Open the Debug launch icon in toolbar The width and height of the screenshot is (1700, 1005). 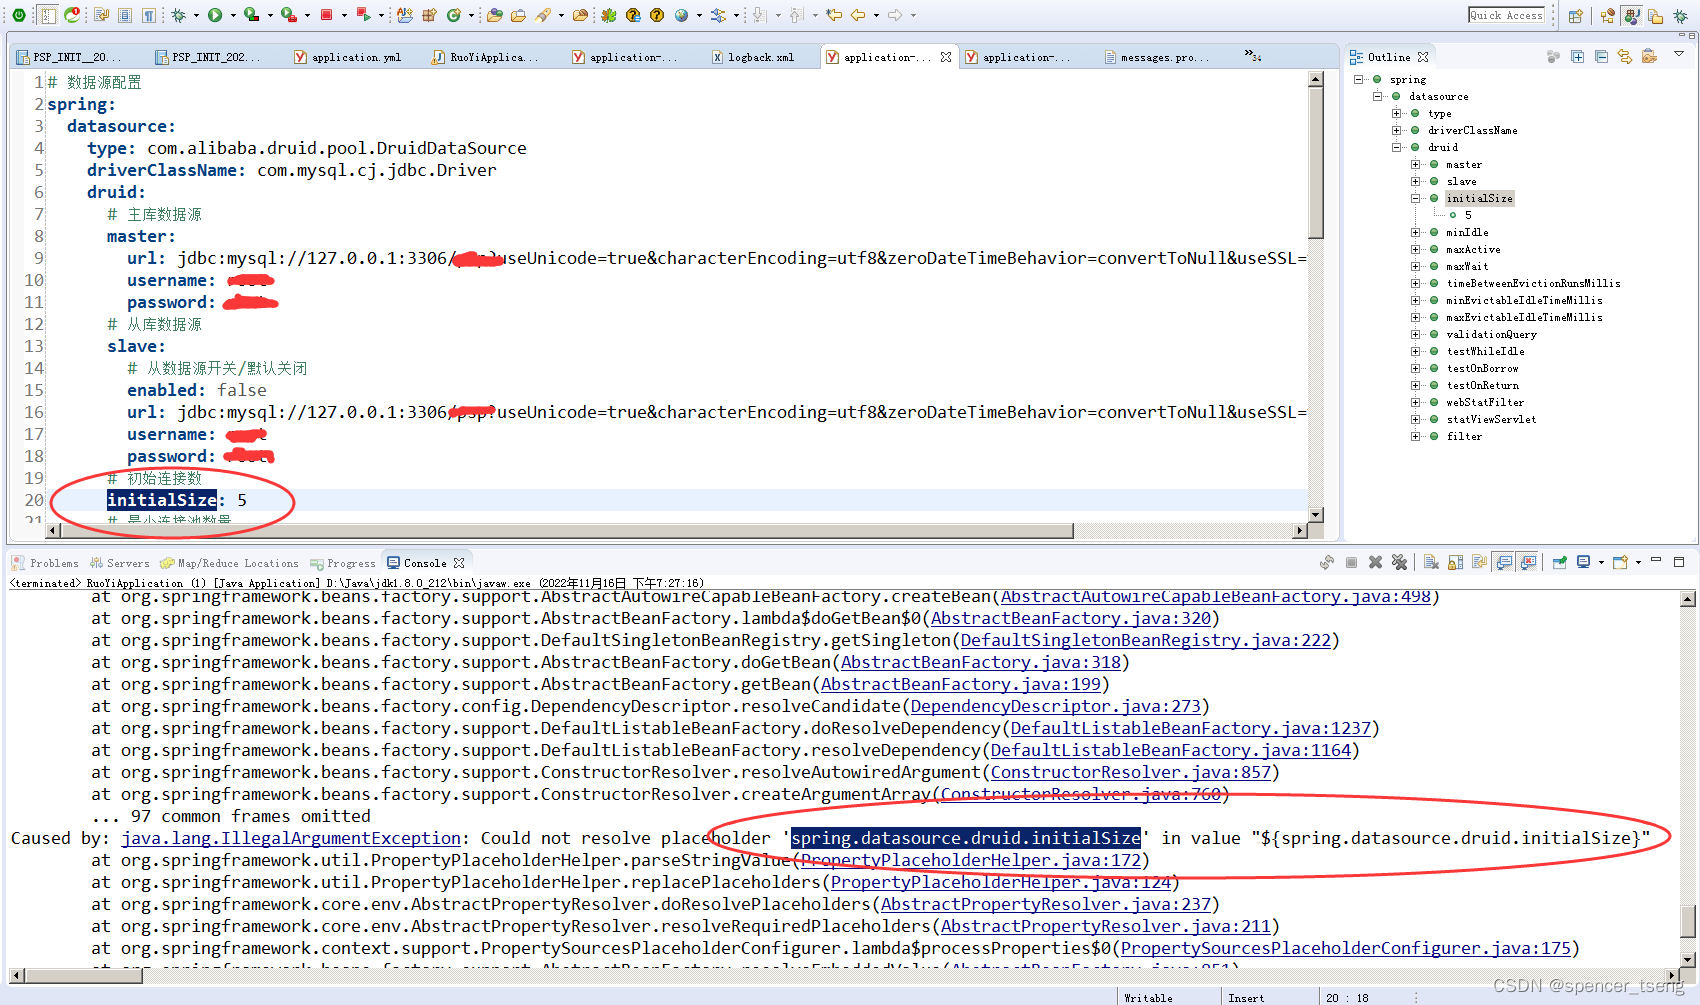(178, 15)
